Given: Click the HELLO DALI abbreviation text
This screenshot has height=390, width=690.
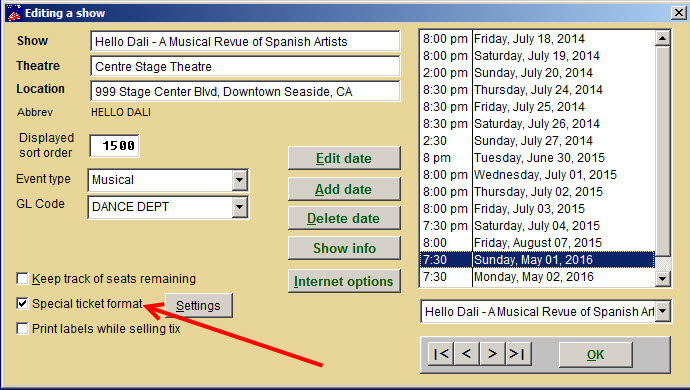Looking at the screenshot, I should (121, 112).
